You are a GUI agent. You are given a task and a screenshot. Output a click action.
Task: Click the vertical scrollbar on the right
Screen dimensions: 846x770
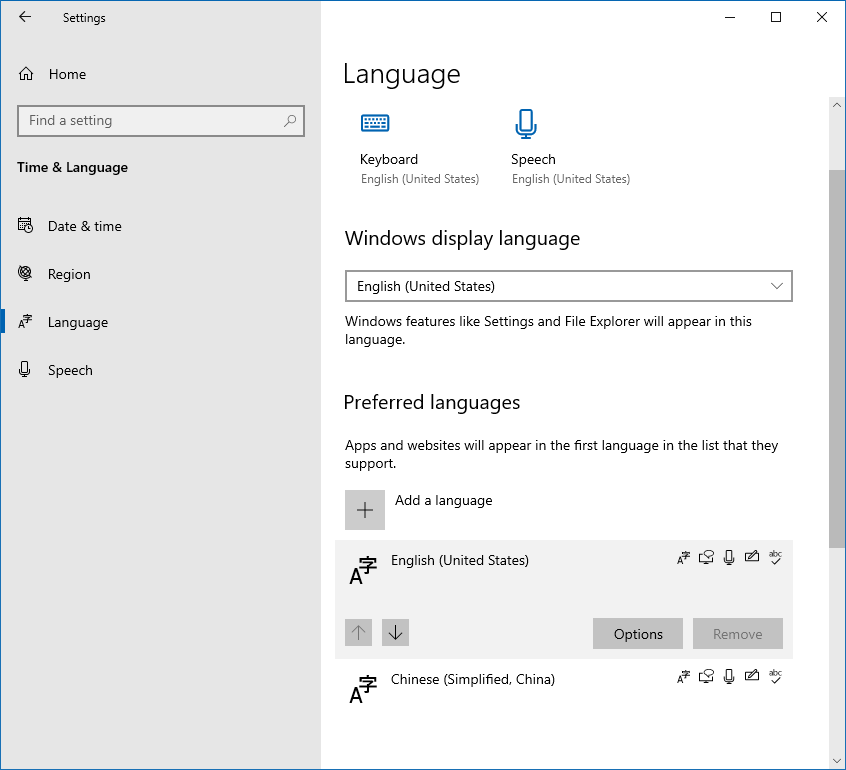[837, 358]
